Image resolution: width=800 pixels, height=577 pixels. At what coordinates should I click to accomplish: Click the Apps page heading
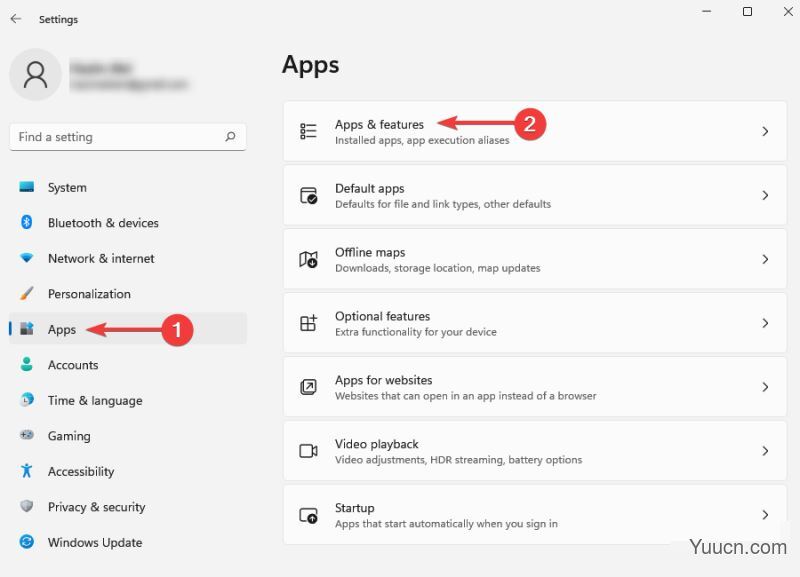(x=310, y=66)
